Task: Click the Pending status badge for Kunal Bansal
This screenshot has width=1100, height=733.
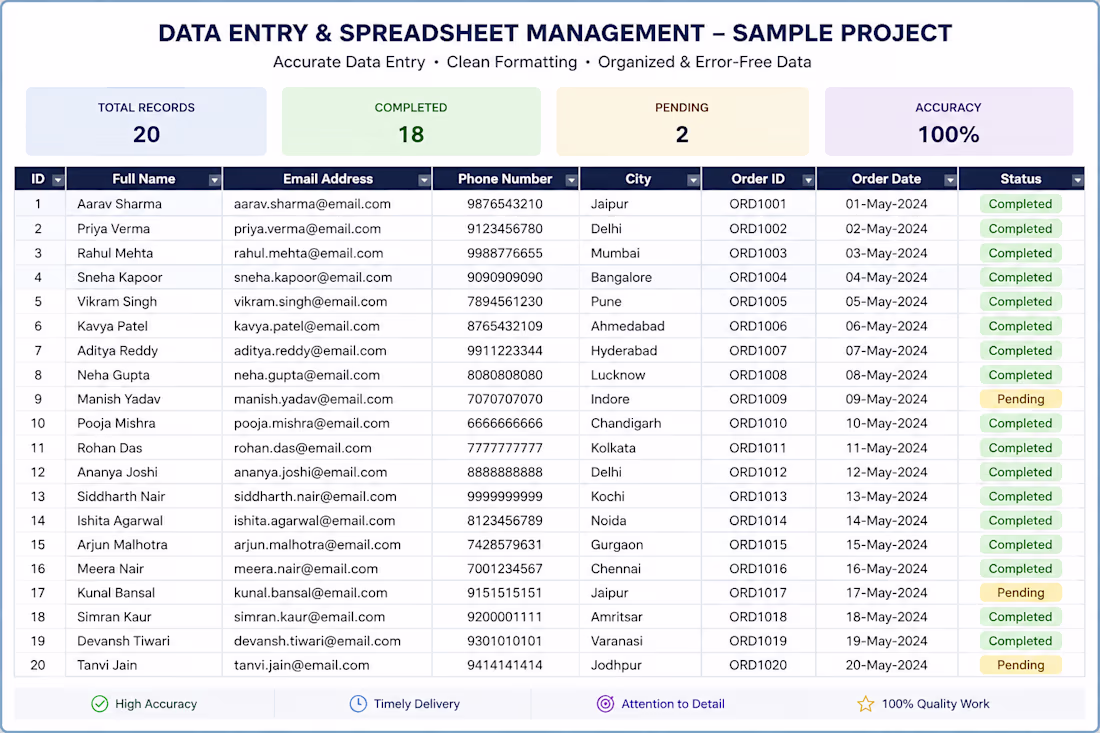Action: pyautogui.click(x=1020, y=593)
